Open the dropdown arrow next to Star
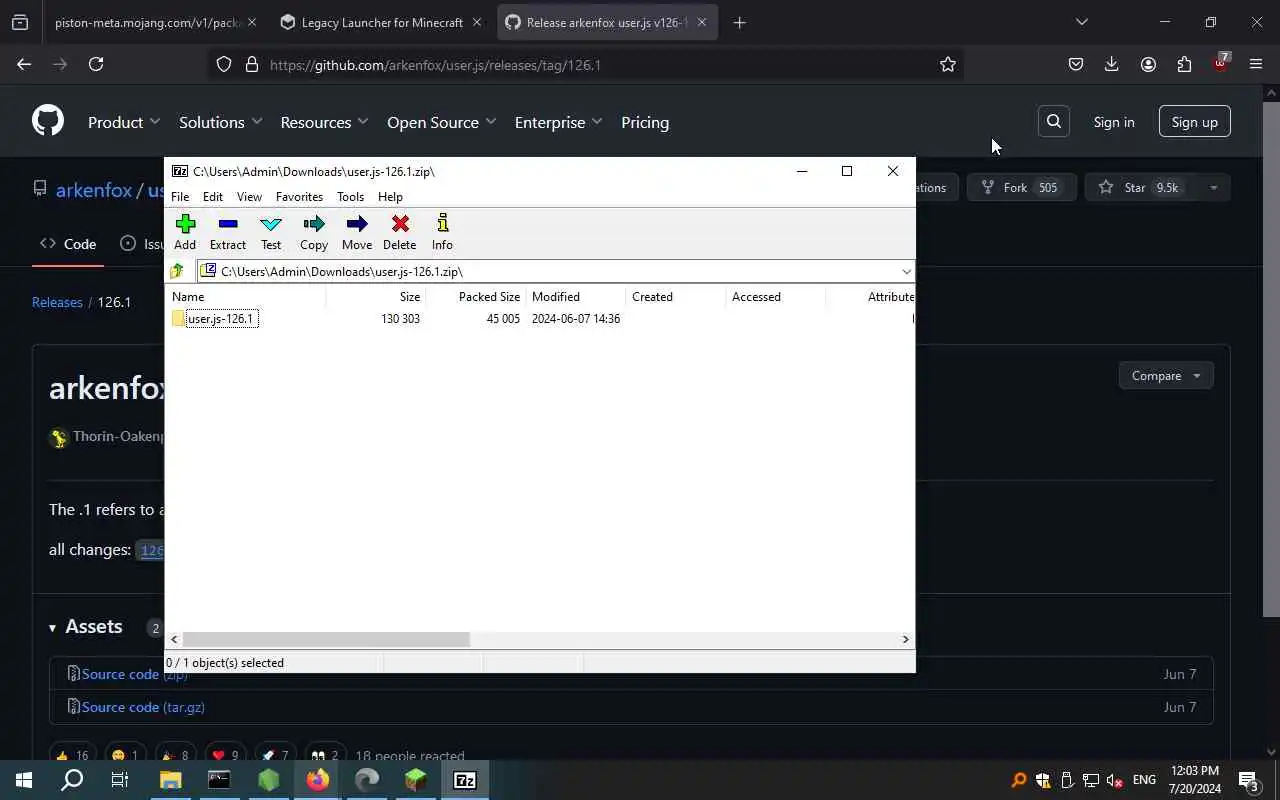 coord(1213,187)
